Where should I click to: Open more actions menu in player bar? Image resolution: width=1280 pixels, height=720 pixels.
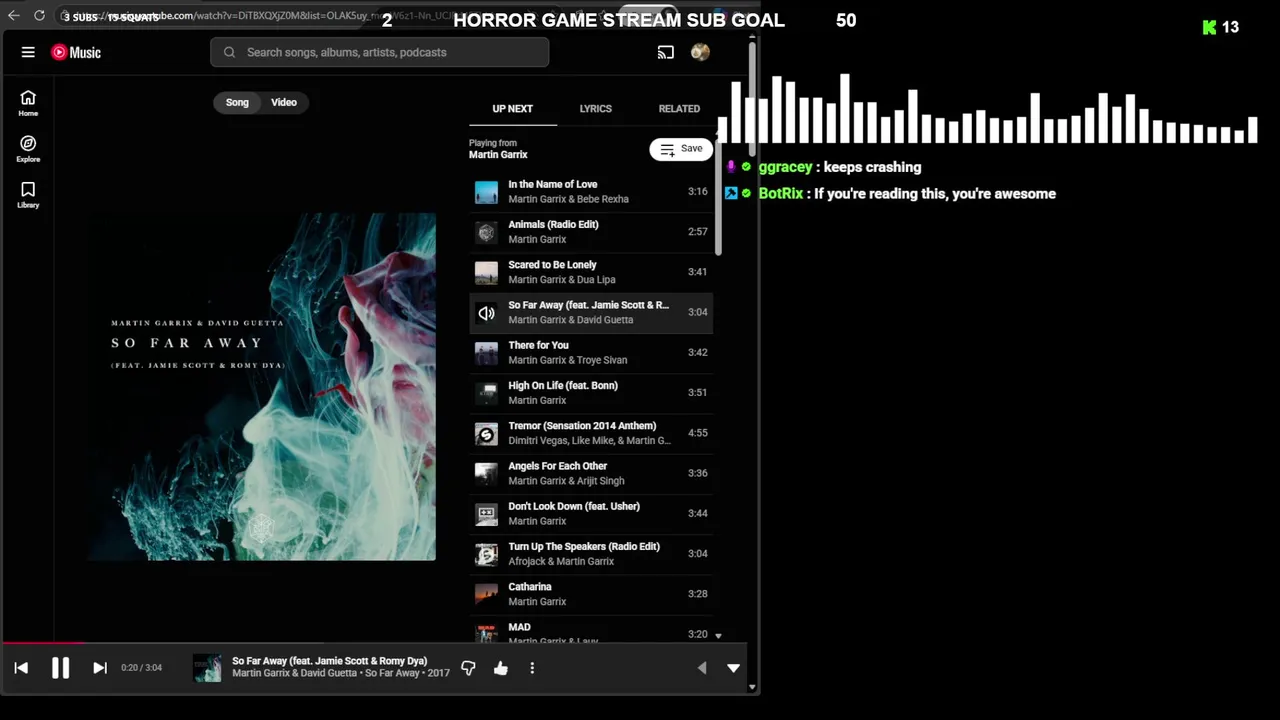[x=532, y=668]
